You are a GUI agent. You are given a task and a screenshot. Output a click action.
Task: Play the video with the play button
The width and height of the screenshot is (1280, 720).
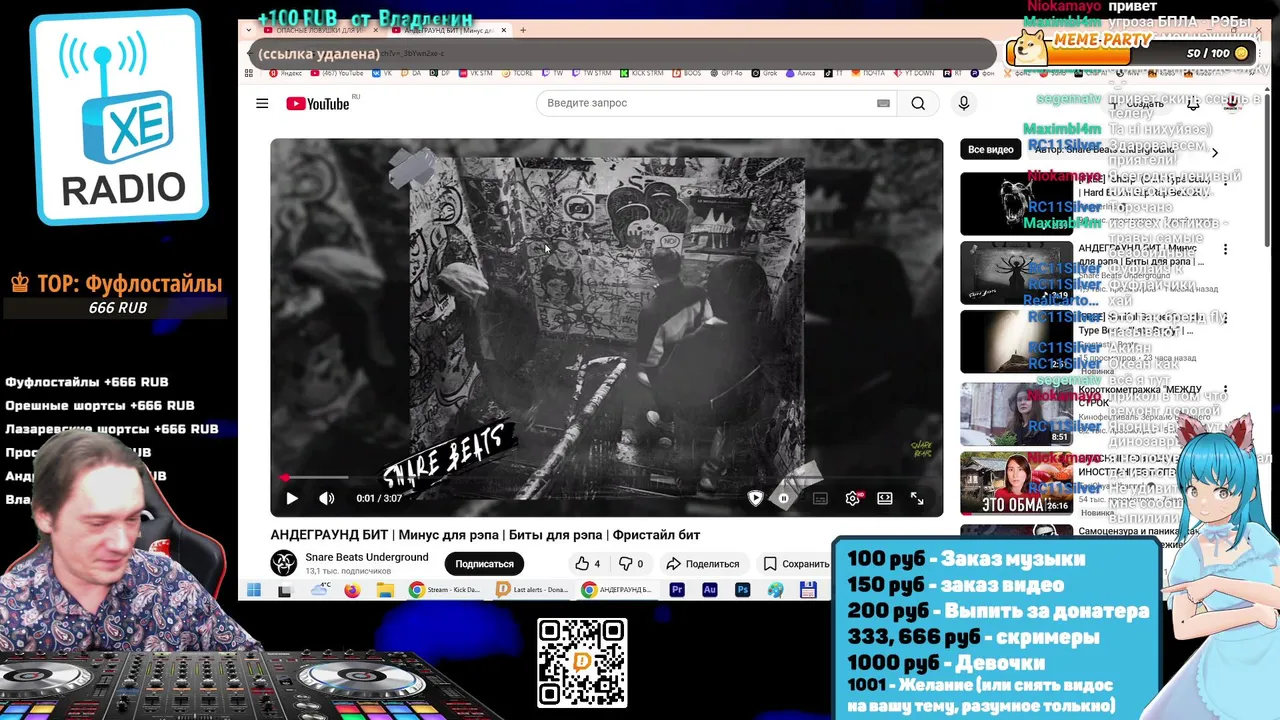coord(292,498)
